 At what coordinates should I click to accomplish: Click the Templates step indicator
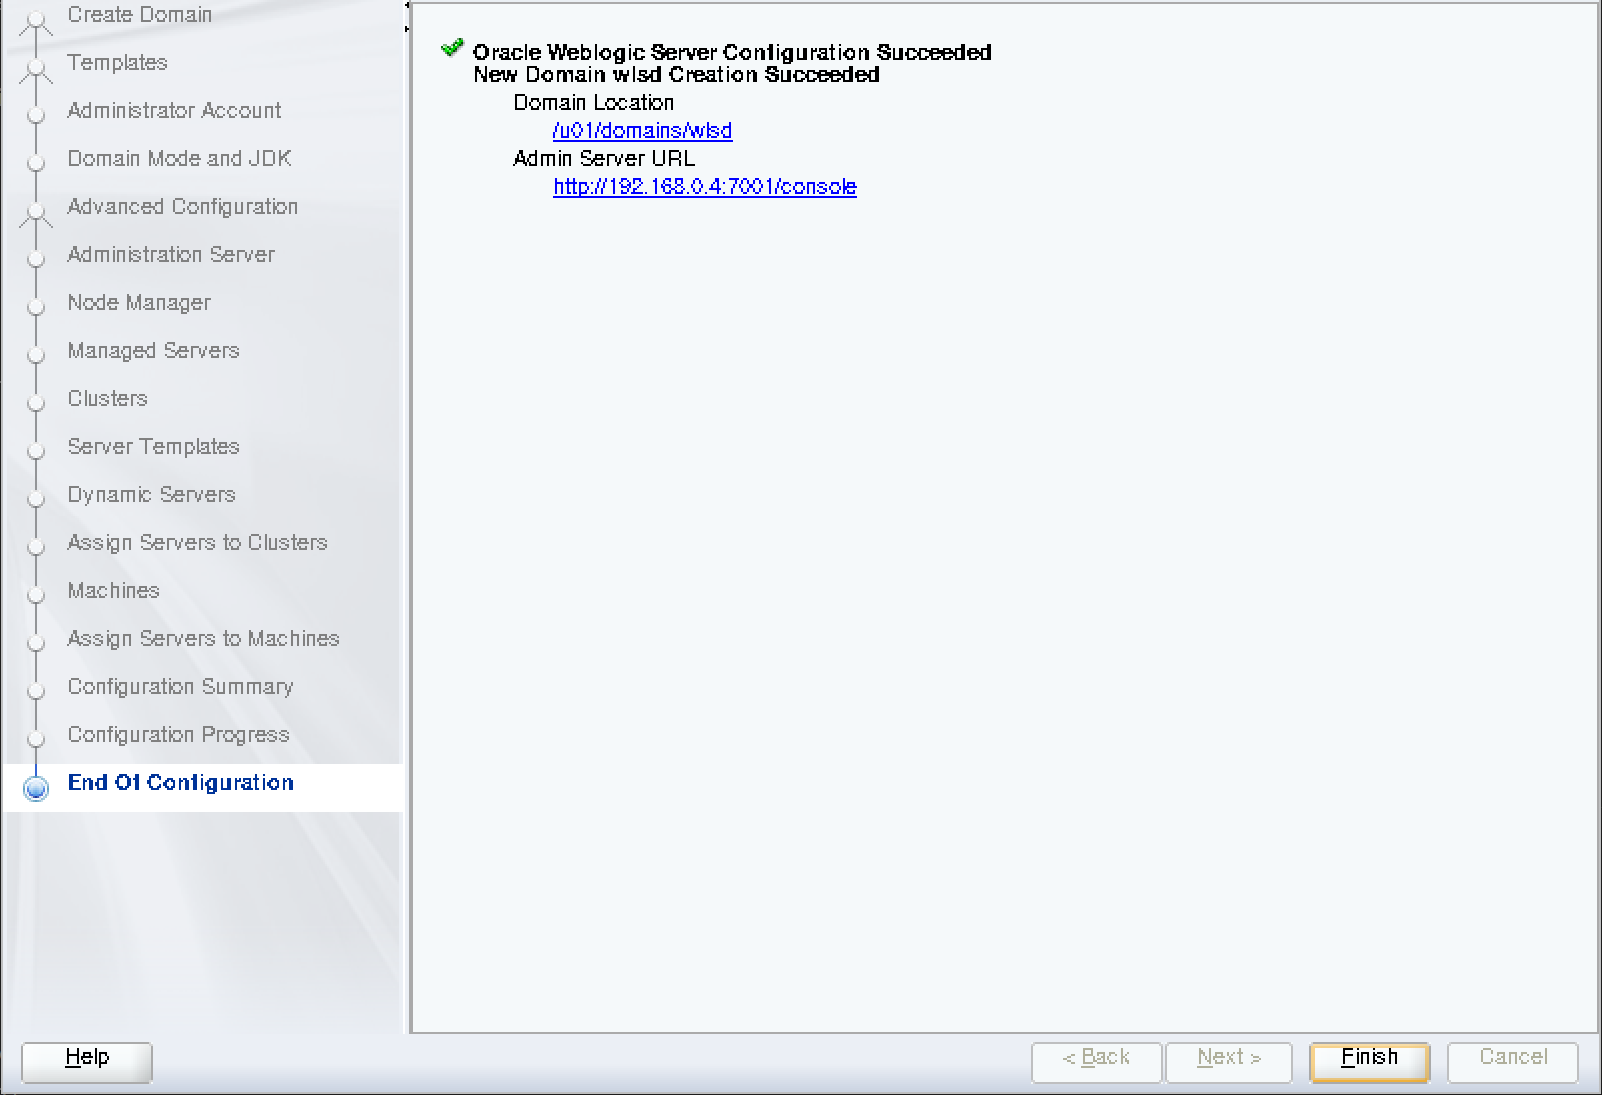click(x=36, y=68)
